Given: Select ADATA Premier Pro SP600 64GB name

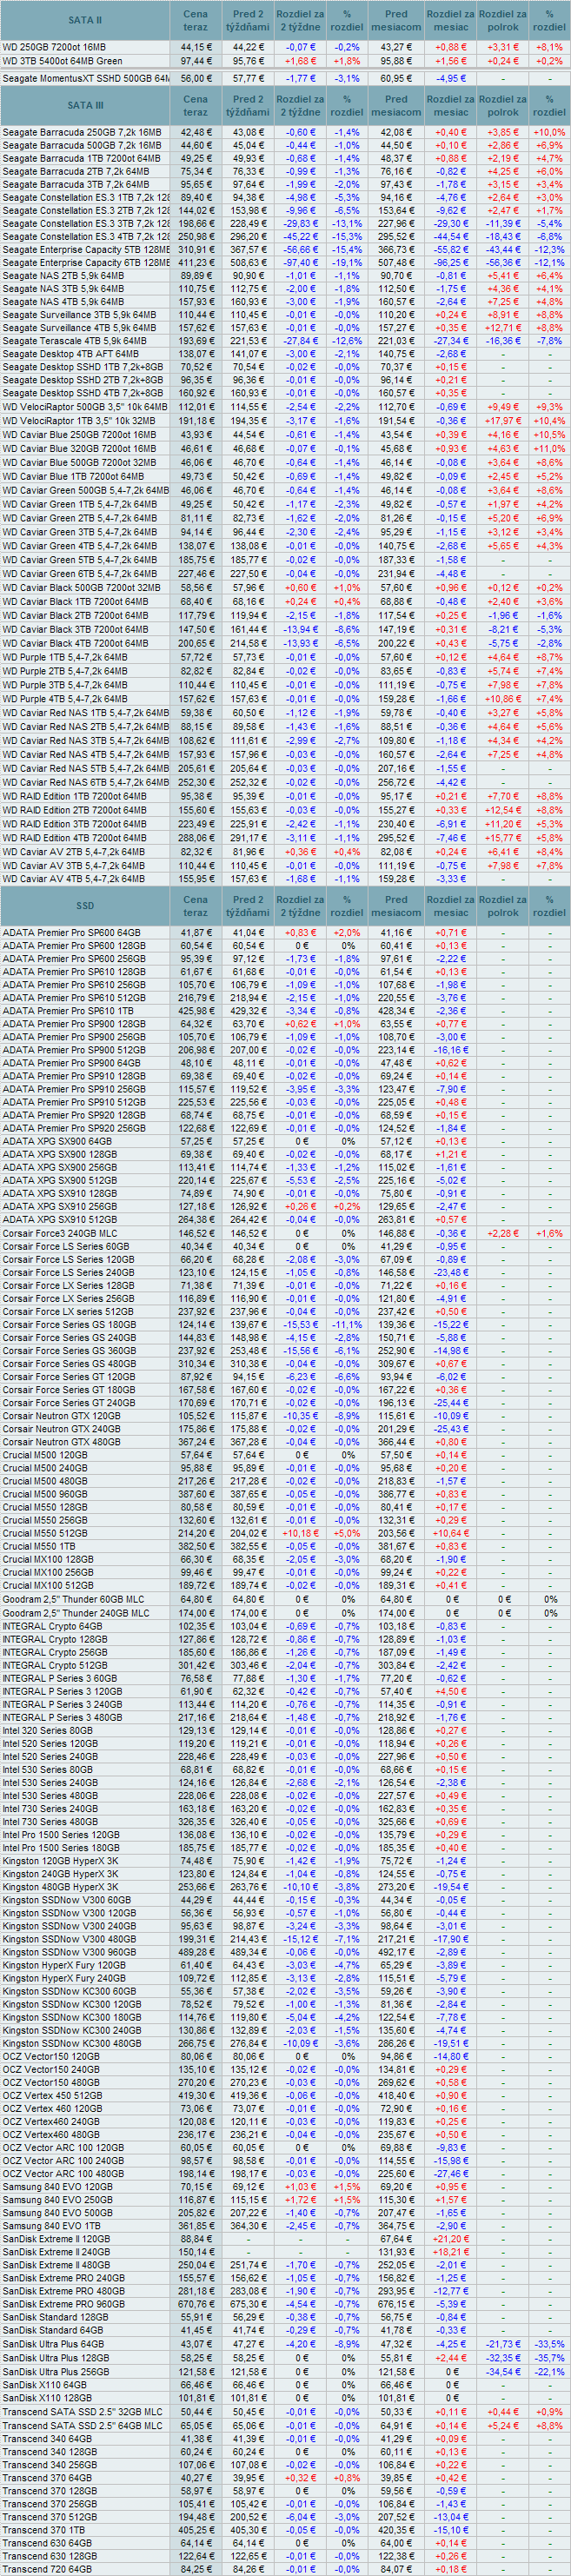Looking at the screenshot, I should tap(72, 932).
